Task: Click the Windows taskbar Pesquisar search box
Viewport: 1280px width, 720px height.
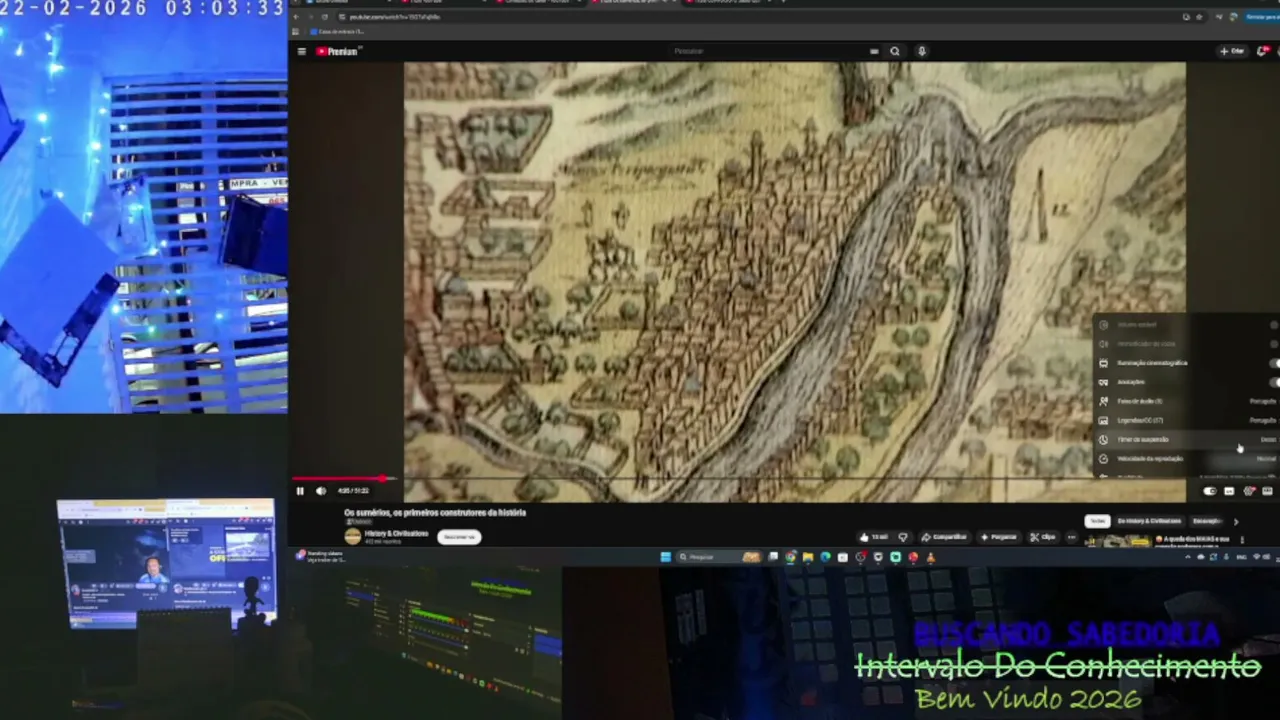Action: [718, 557]
